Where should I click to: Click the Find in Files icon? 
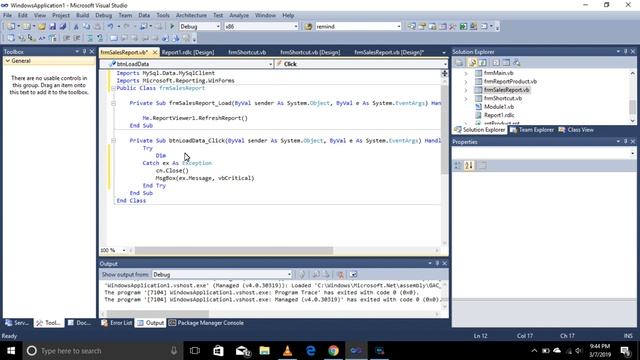(x=308, y=27)
